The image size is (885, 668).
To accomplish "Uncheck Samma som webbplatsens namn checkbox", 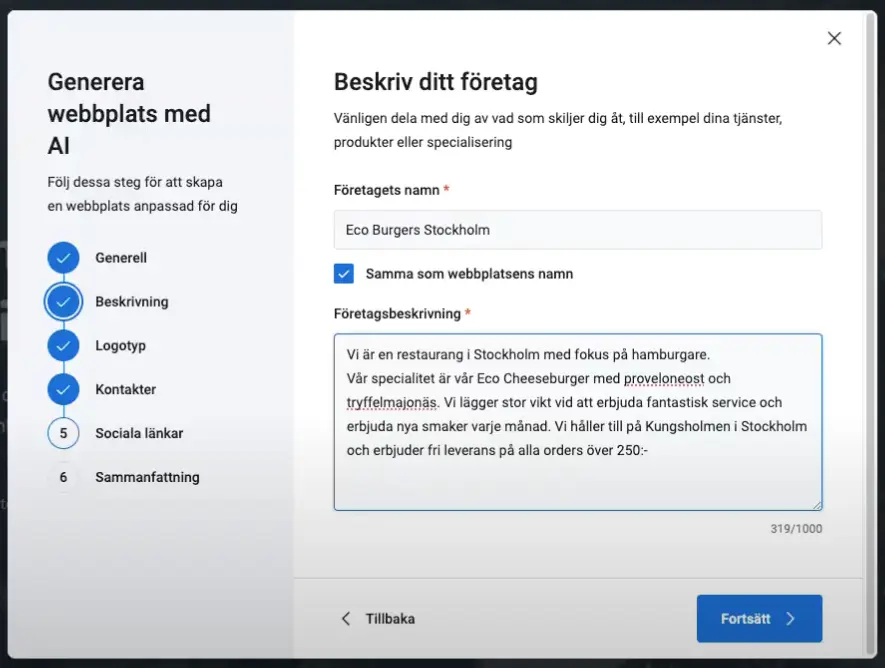I will pos(344,274).
